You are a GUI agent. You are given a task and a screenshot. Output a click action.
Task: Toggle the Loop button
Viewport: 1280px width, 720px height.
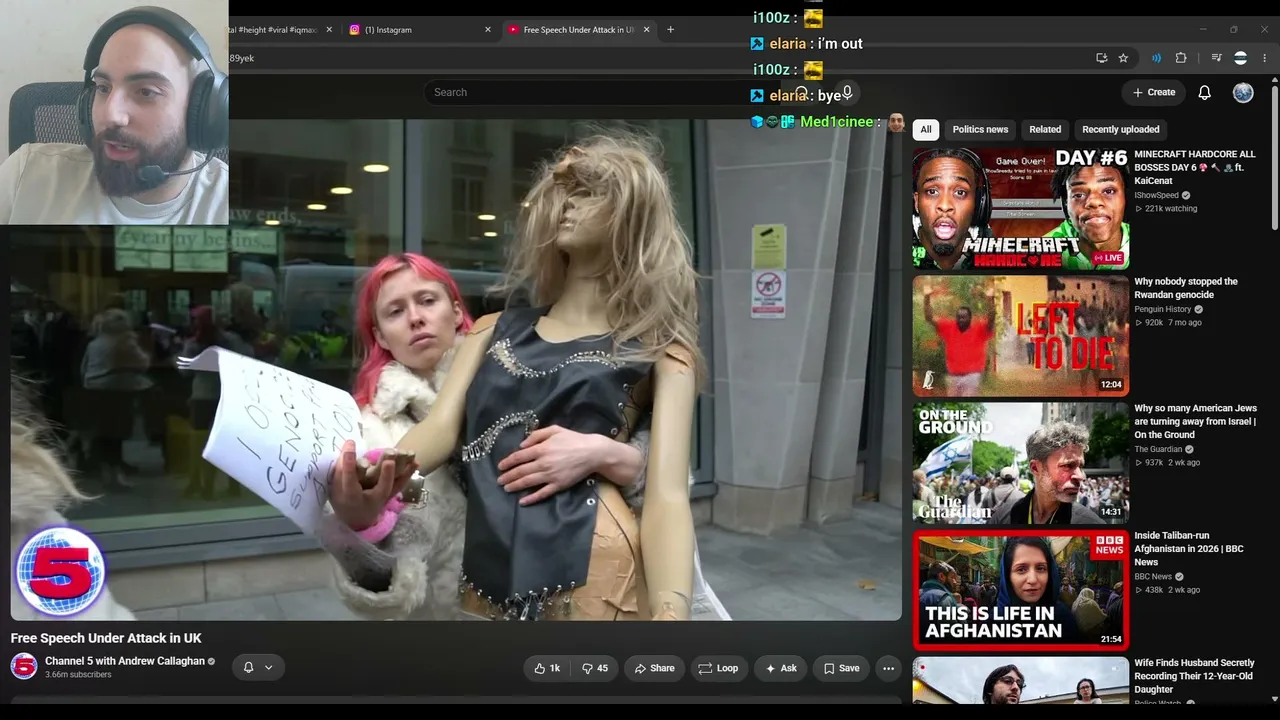pyautogui.click(x=718, y=668)
